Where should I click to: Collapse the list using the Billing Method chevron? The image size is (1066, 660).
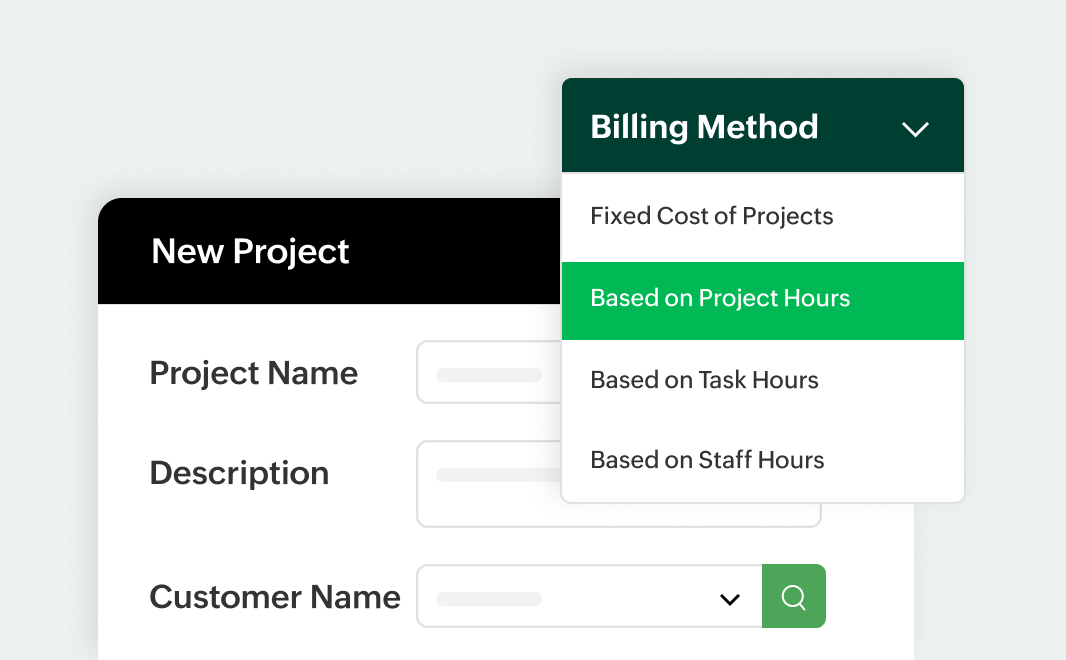click(915, 129)
